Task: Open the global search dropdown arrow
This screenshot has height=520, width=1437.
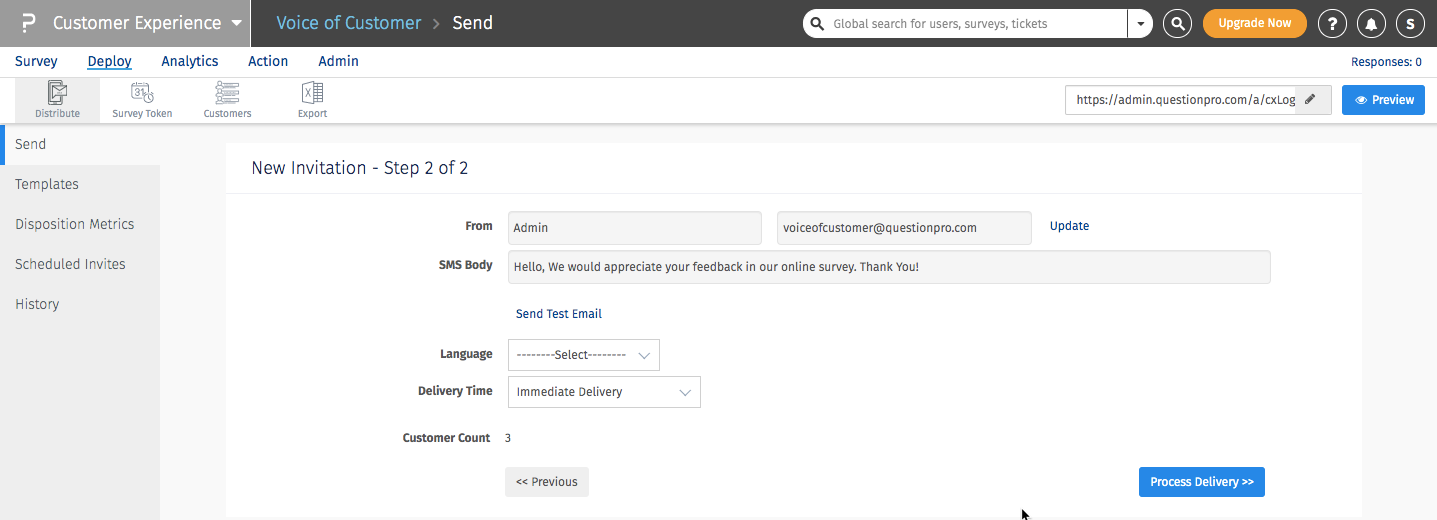Action: [x=1140, y=23]
